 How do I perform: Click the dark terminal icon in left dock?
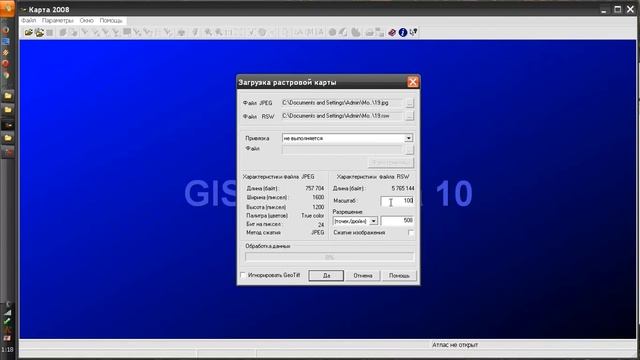tap(8, 125)
